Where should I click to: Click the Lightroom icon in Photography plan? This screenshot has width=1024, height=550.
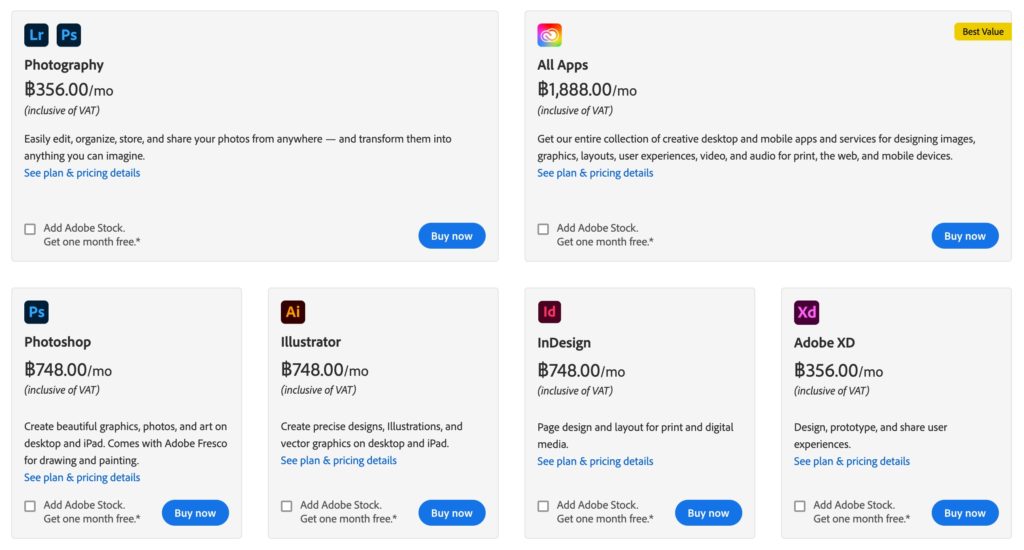(37, 35)
